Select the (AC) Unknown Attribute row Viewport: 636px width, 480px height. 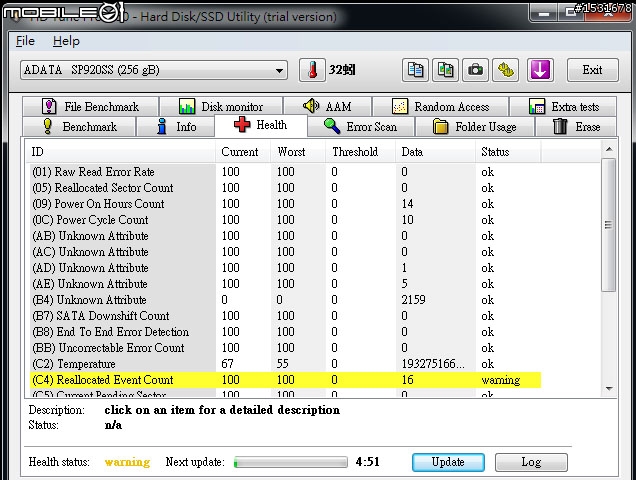[x=285, y=252]
